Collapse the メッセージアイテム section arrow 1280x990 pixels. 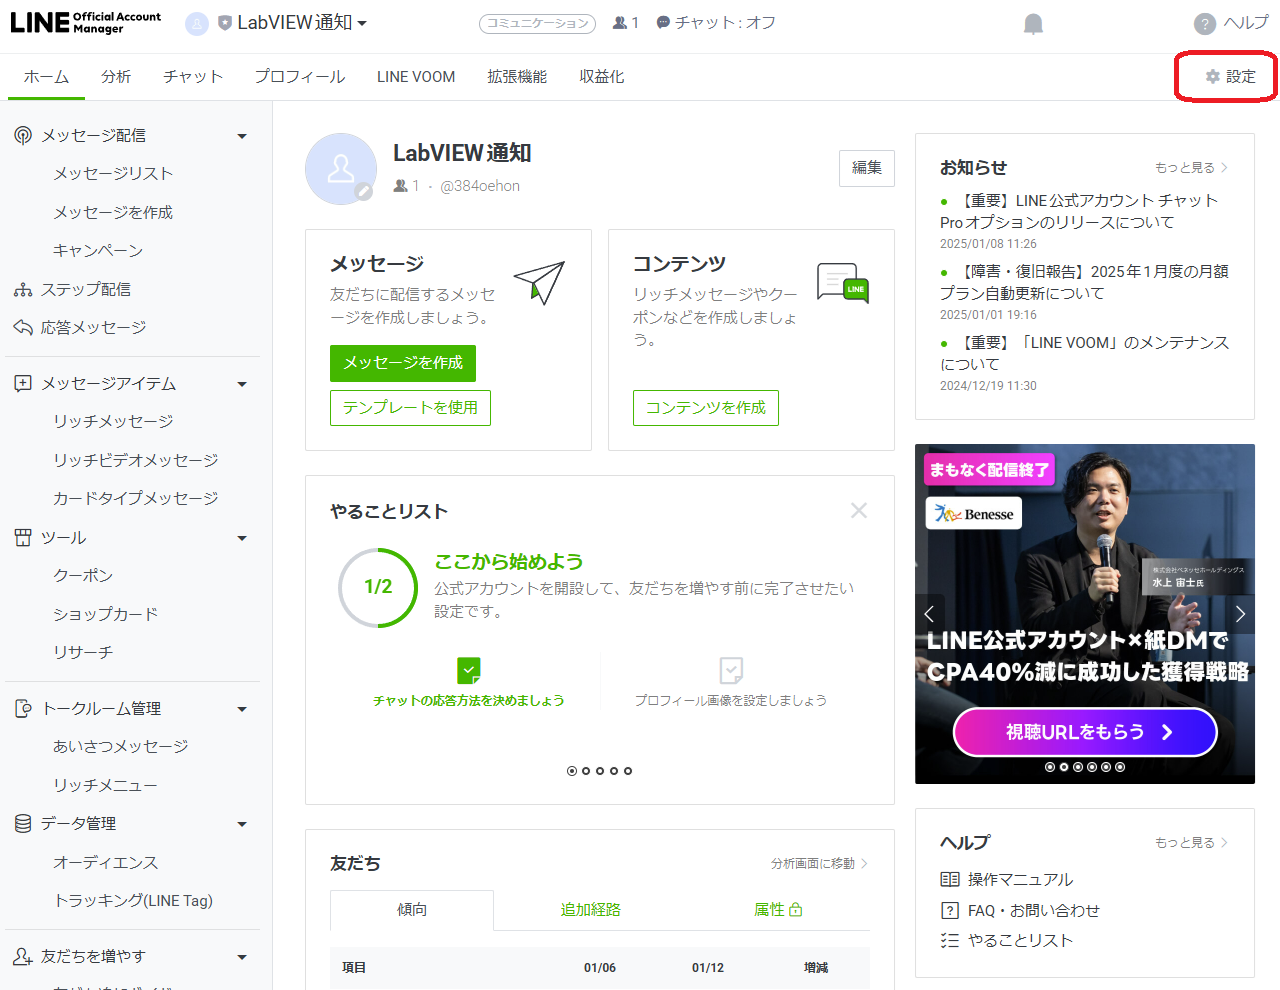pyautogui.click(x=242, y=384)
